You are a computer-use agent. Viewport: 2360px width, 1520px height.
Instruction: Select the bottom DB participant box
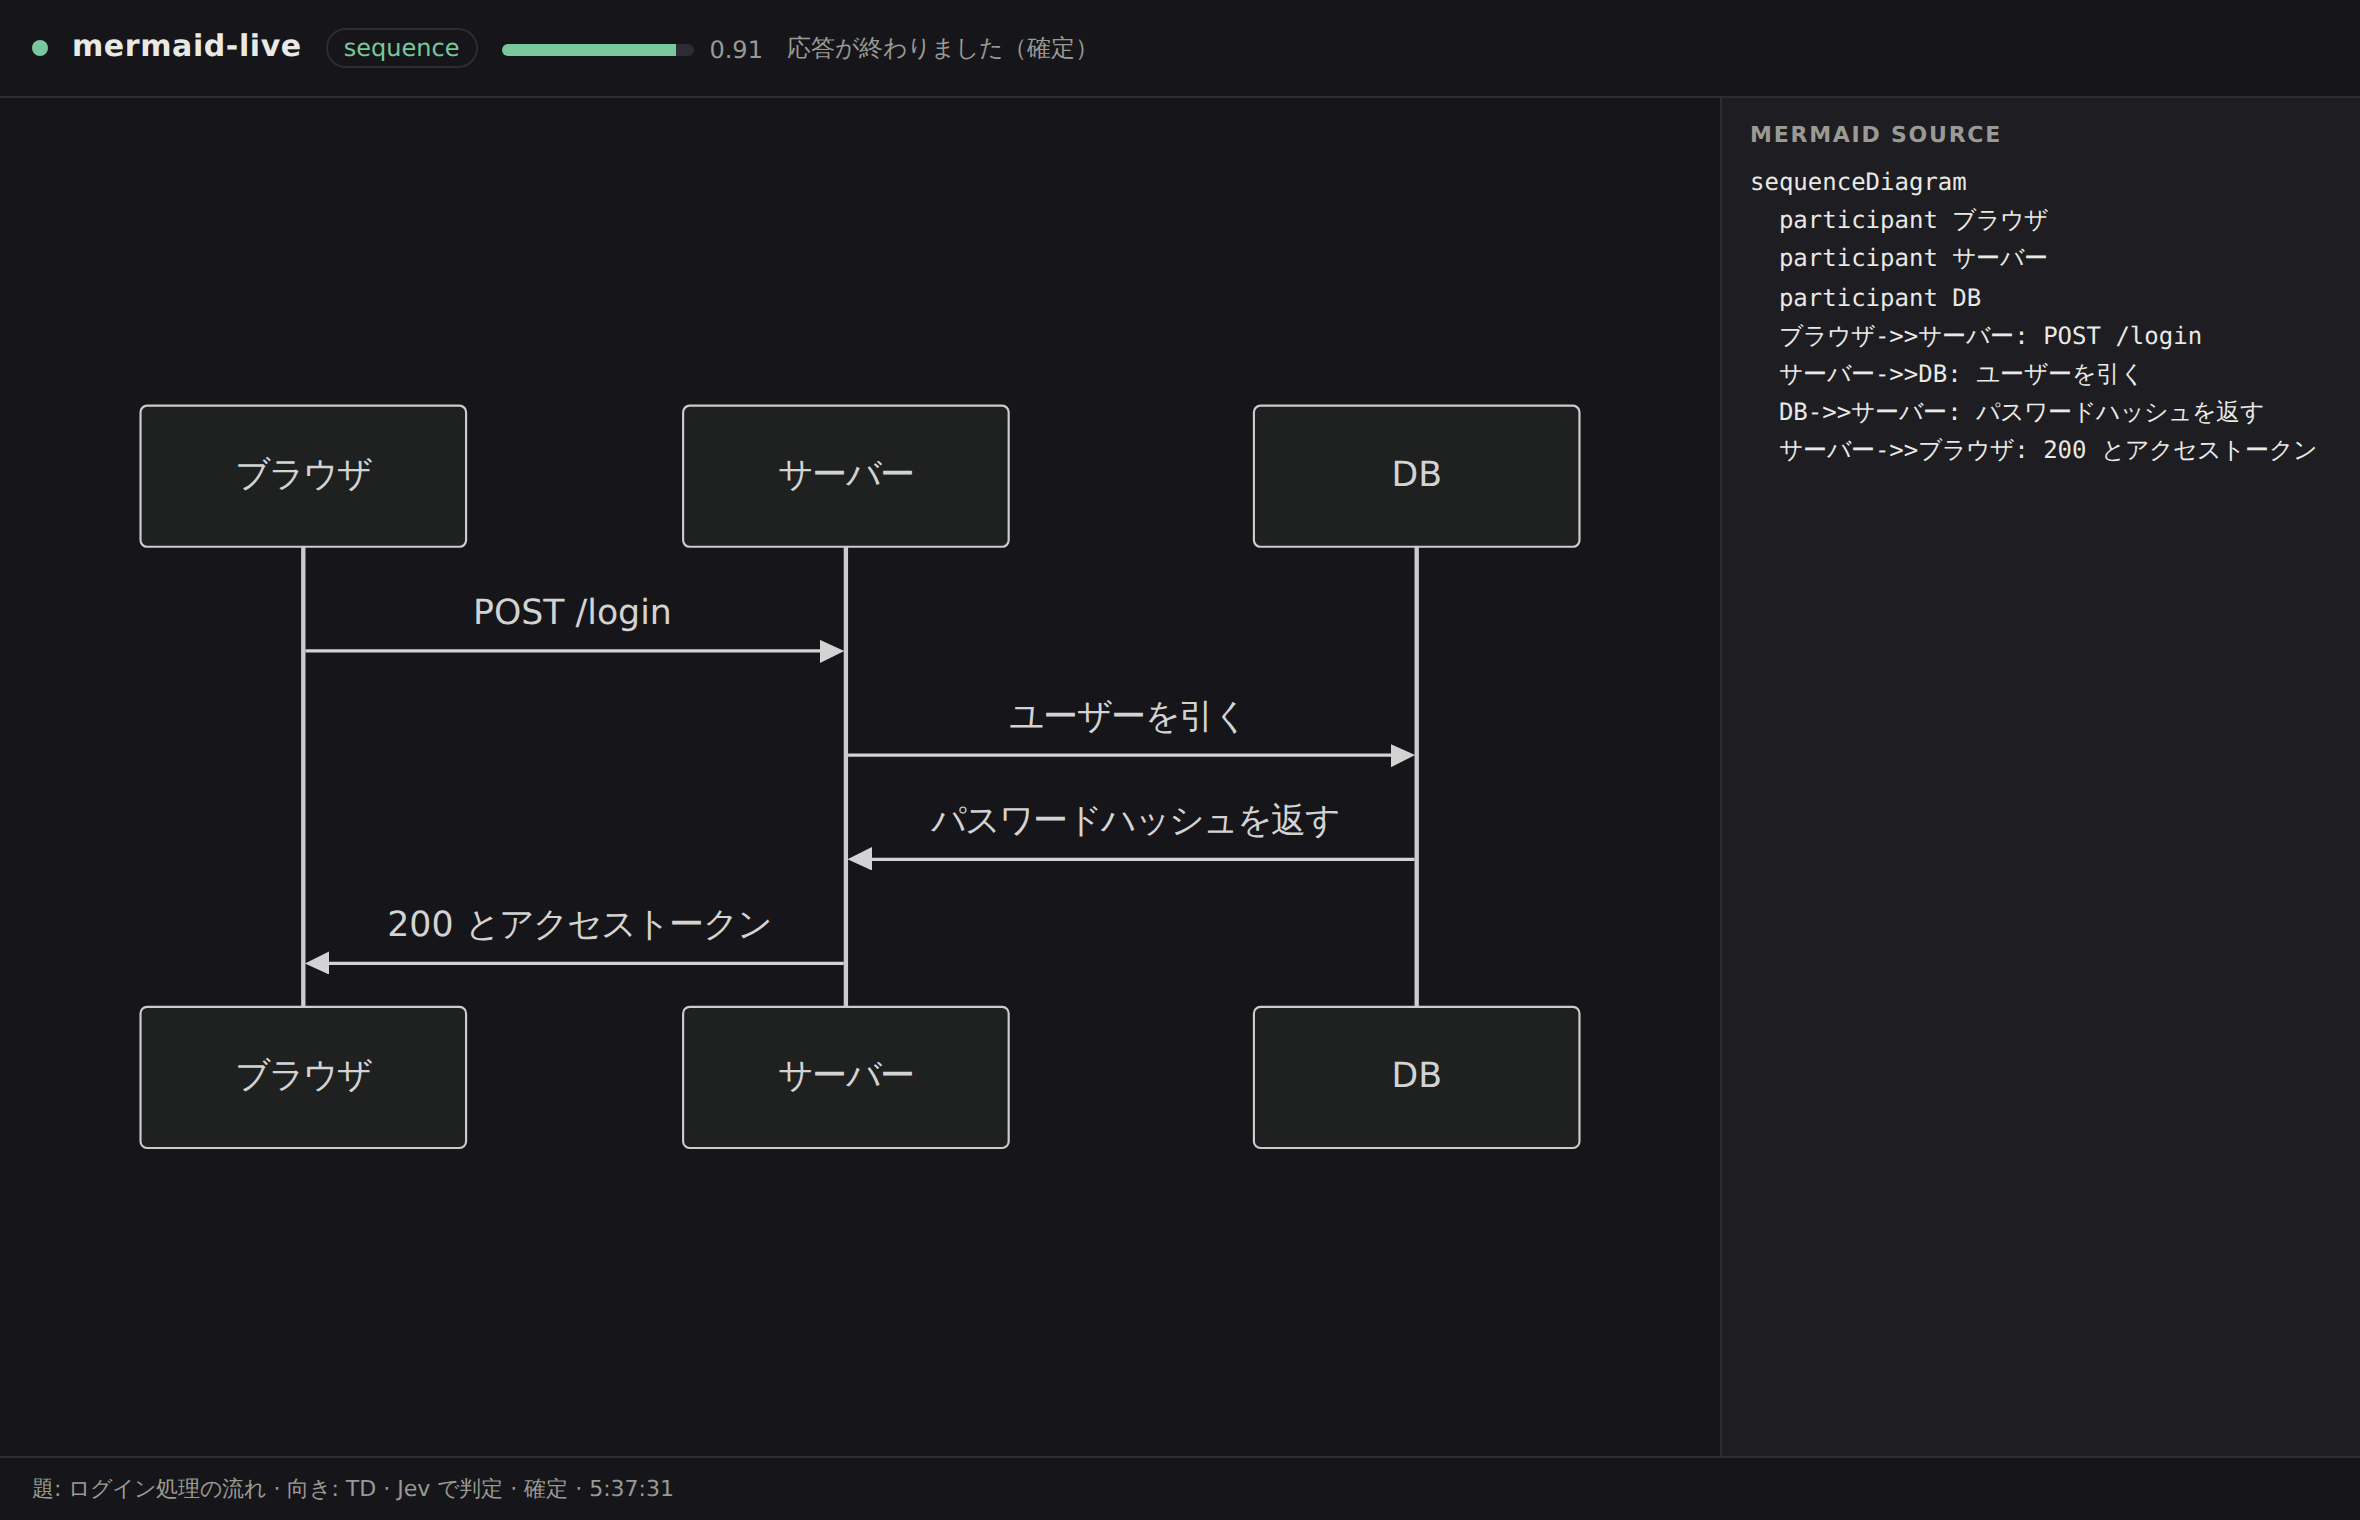coord(1416,1077)
